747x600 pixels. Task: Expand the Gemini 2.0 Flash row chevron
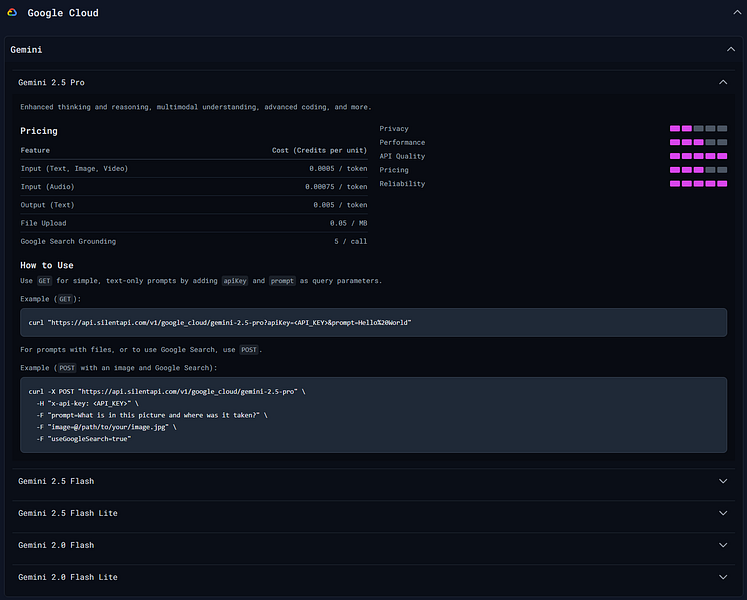tap(723, 545)
